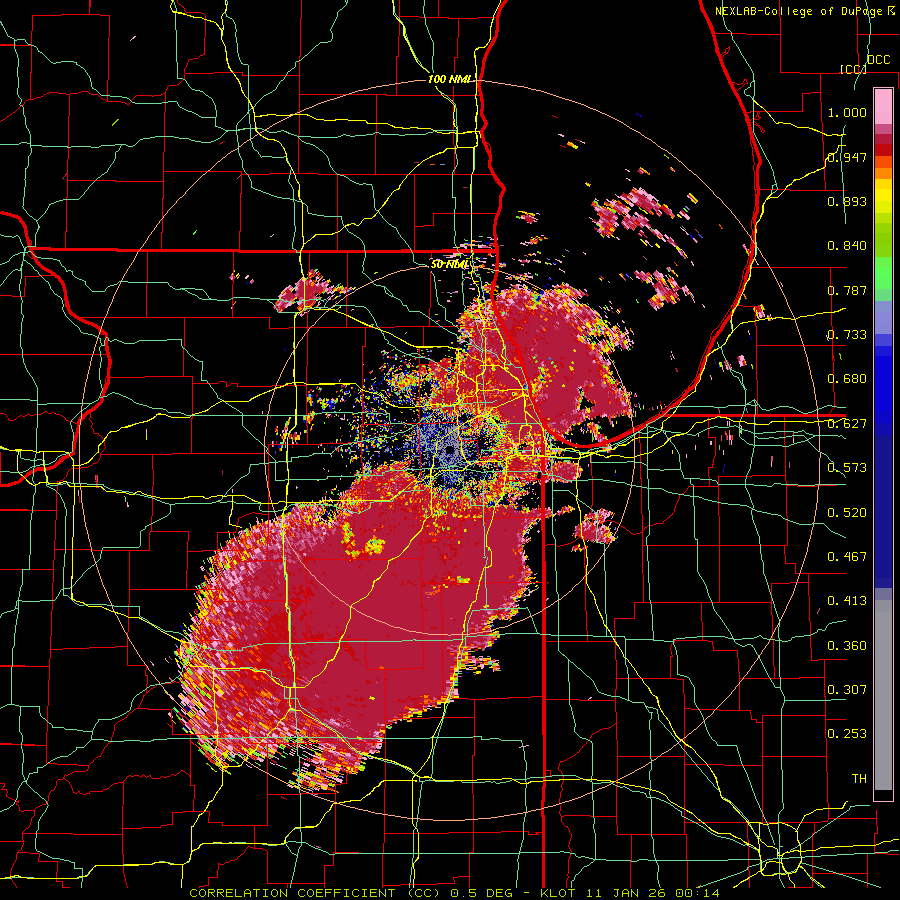Click the 00:14 timestamp
The image size is (900, 900).
click(x=698, y=893)
